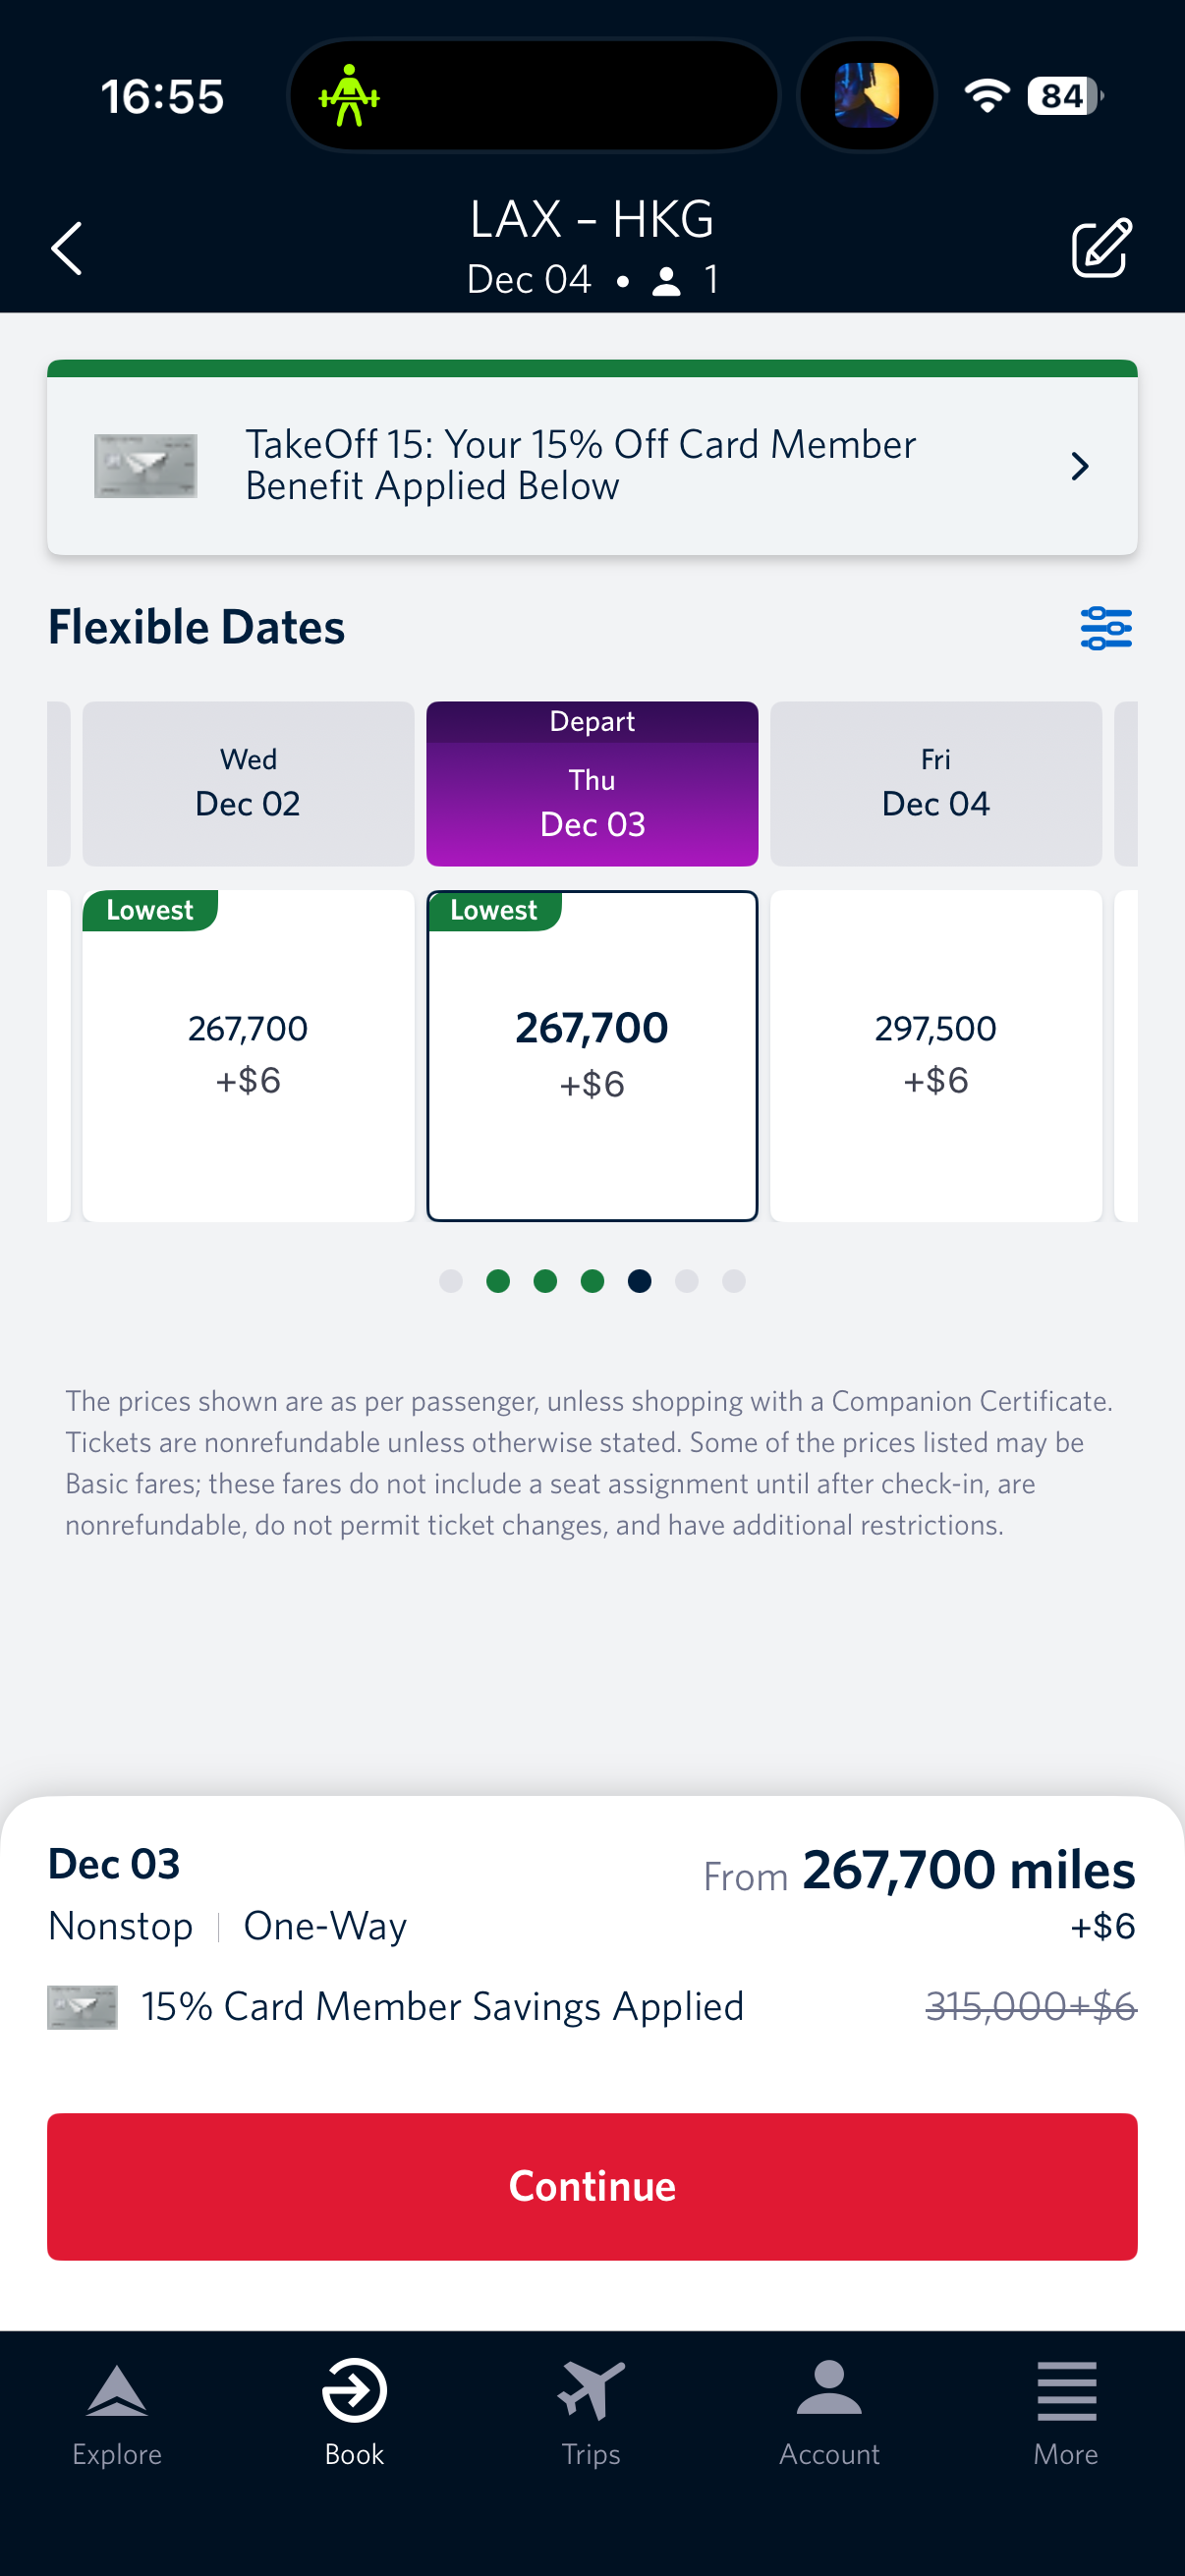Open the Flexible Dates filter icon
This screenshot has width=1185, height=2576.
coord(1106,628)
